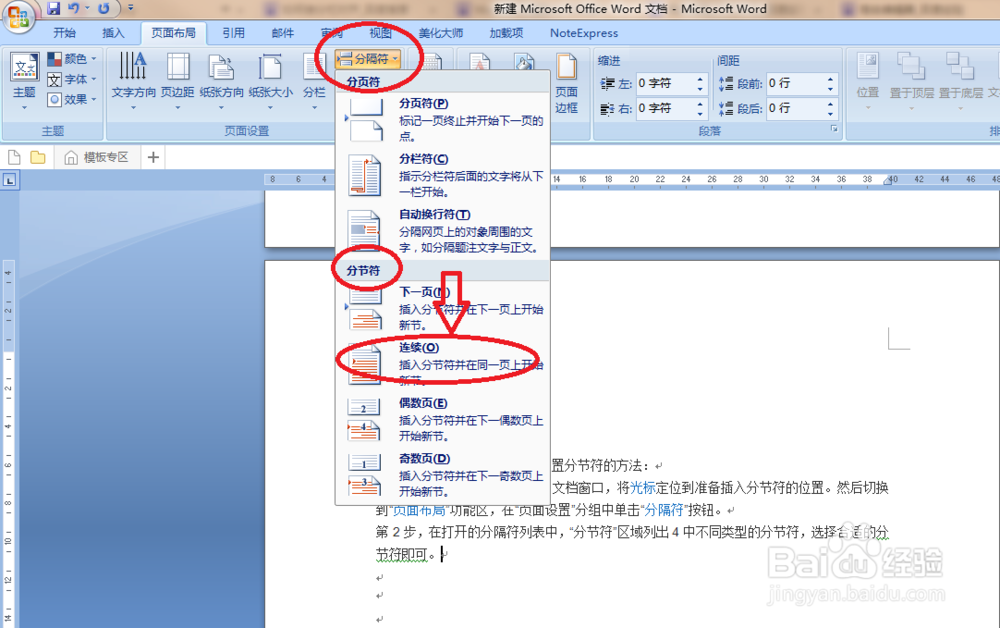Screen dimensions: 1000x628
Task: Follow the 页面布局 hyperlink in text
Action: (418, 510)
